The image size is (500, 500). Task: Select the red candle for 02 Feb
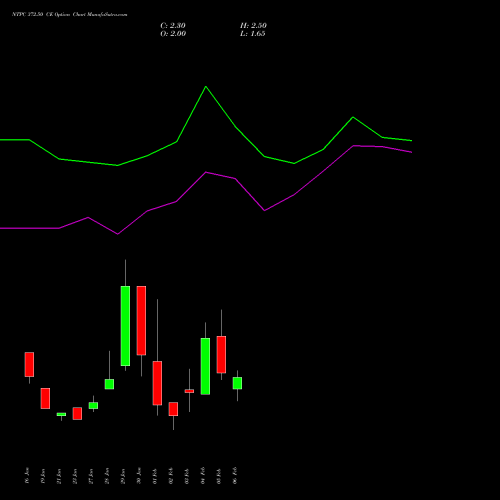173,409
